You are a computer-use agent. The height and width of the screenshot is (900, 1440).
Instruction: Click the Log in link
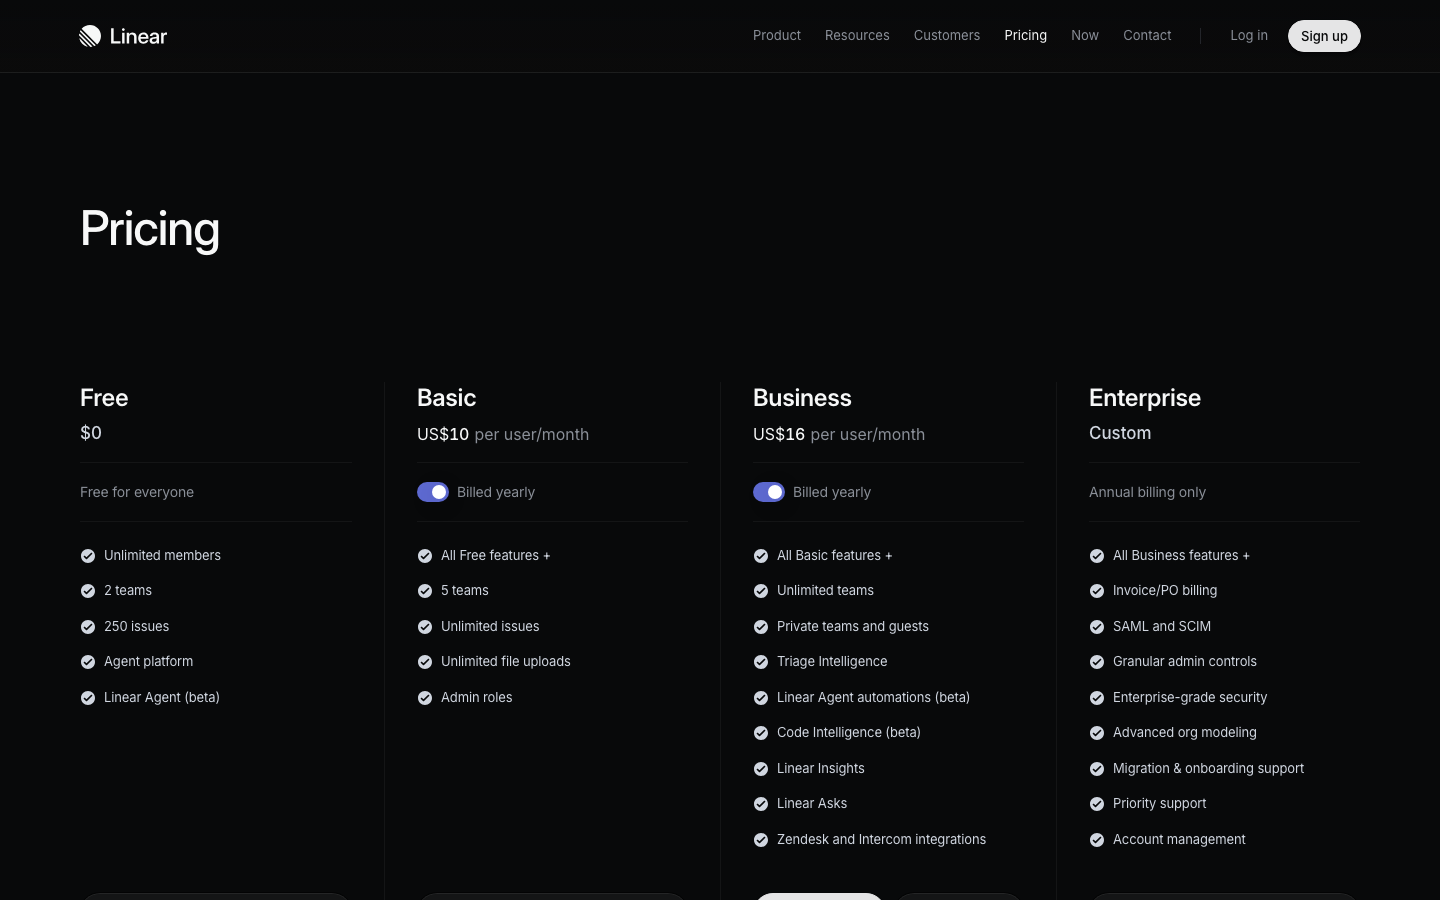tap(1249, 35)
